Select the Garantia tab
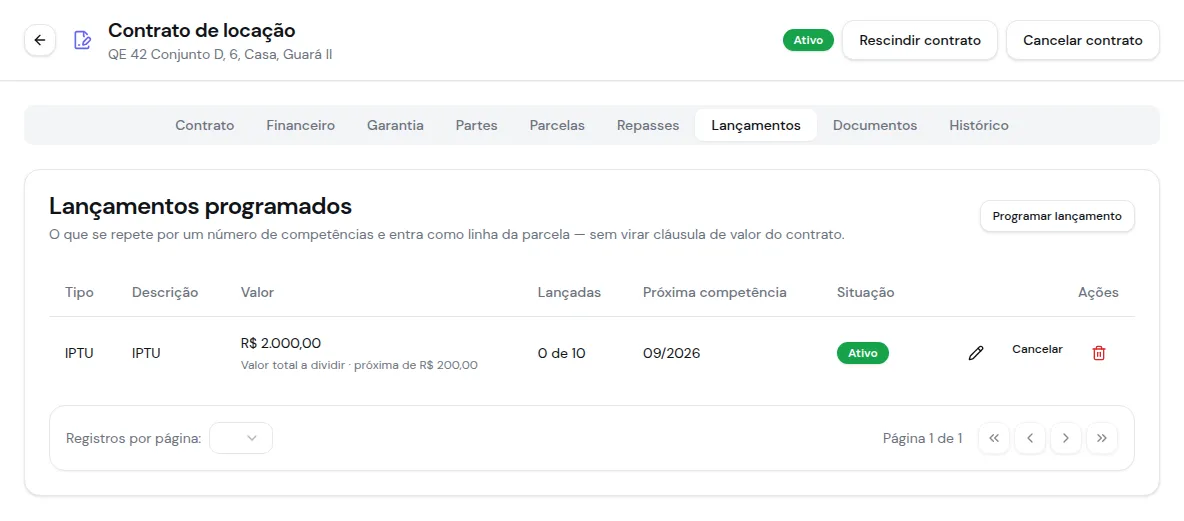Image resolution: width=1184 pixels, height=521 pixels. 395,125
